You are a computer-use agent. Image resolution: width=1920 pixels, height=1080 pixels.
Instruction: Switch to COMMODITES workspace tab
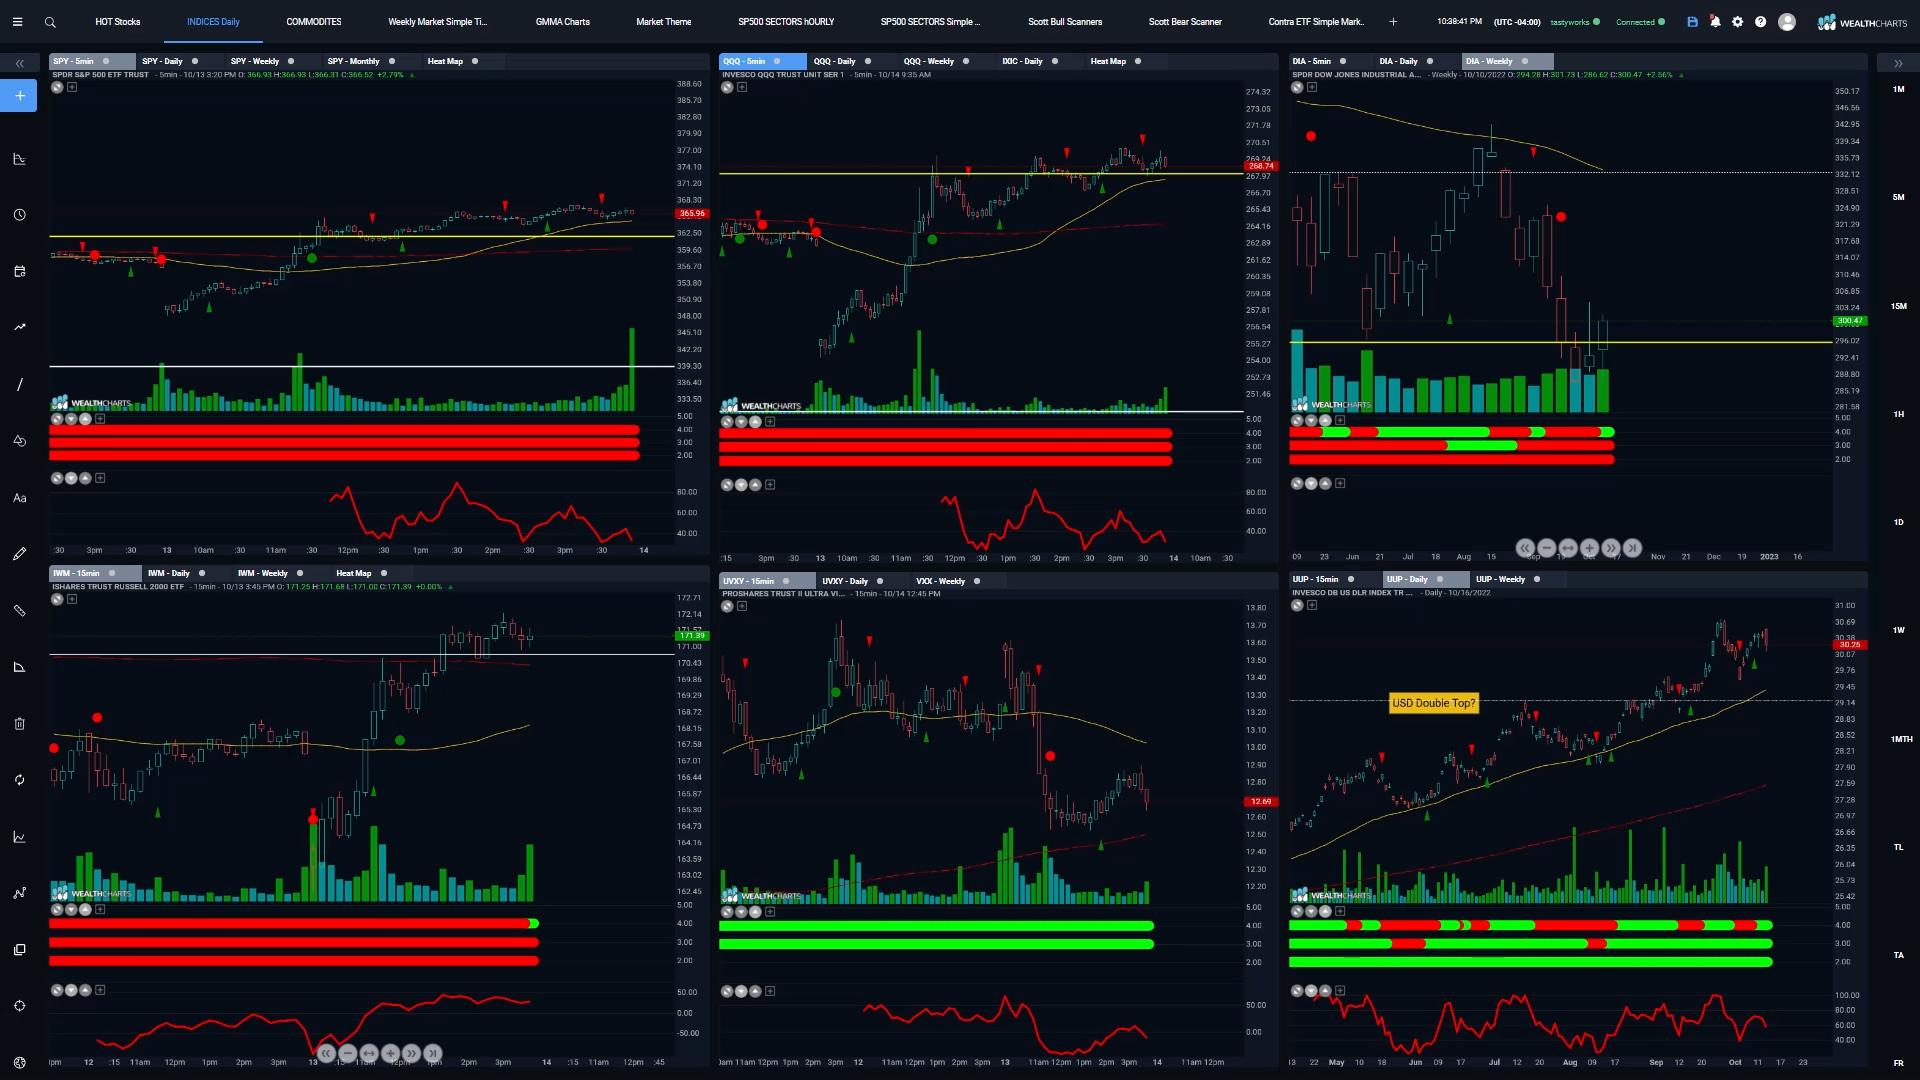314,22
